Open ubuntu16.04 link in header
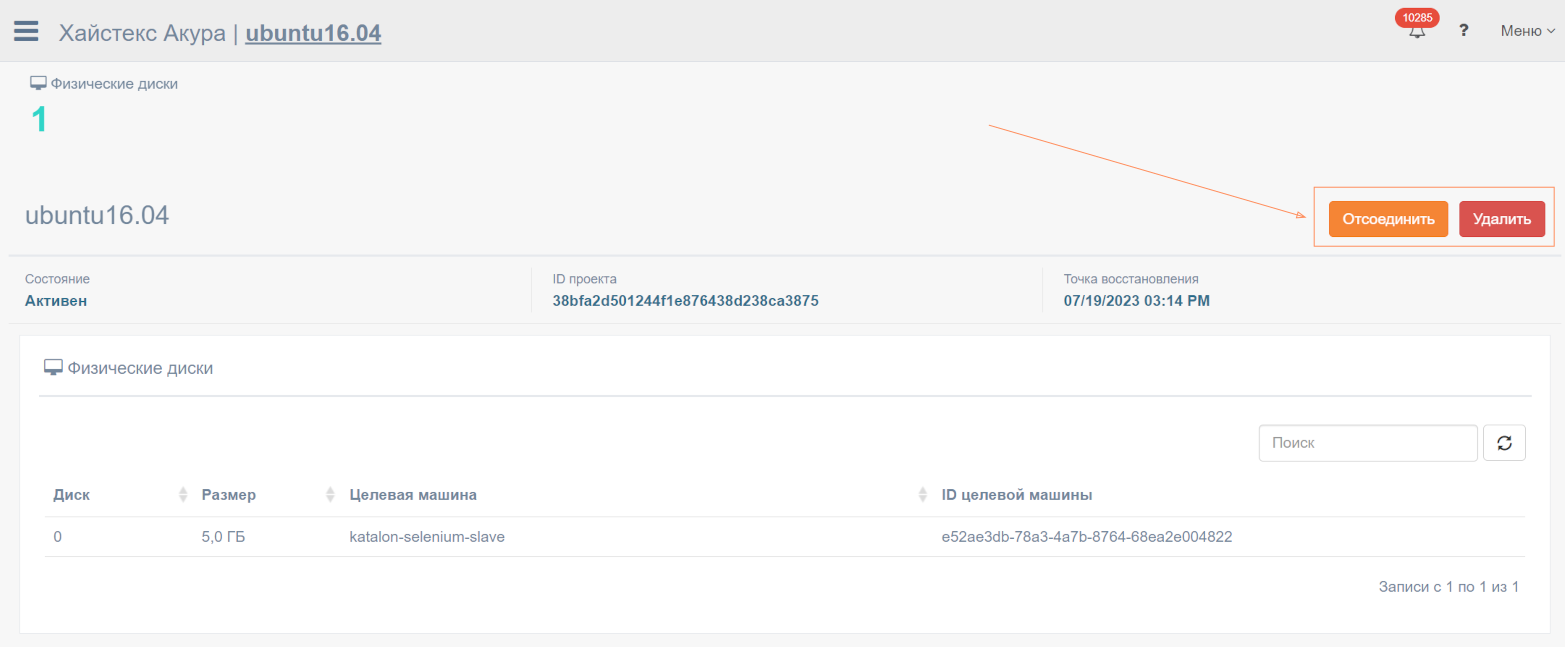 point(313,33)
